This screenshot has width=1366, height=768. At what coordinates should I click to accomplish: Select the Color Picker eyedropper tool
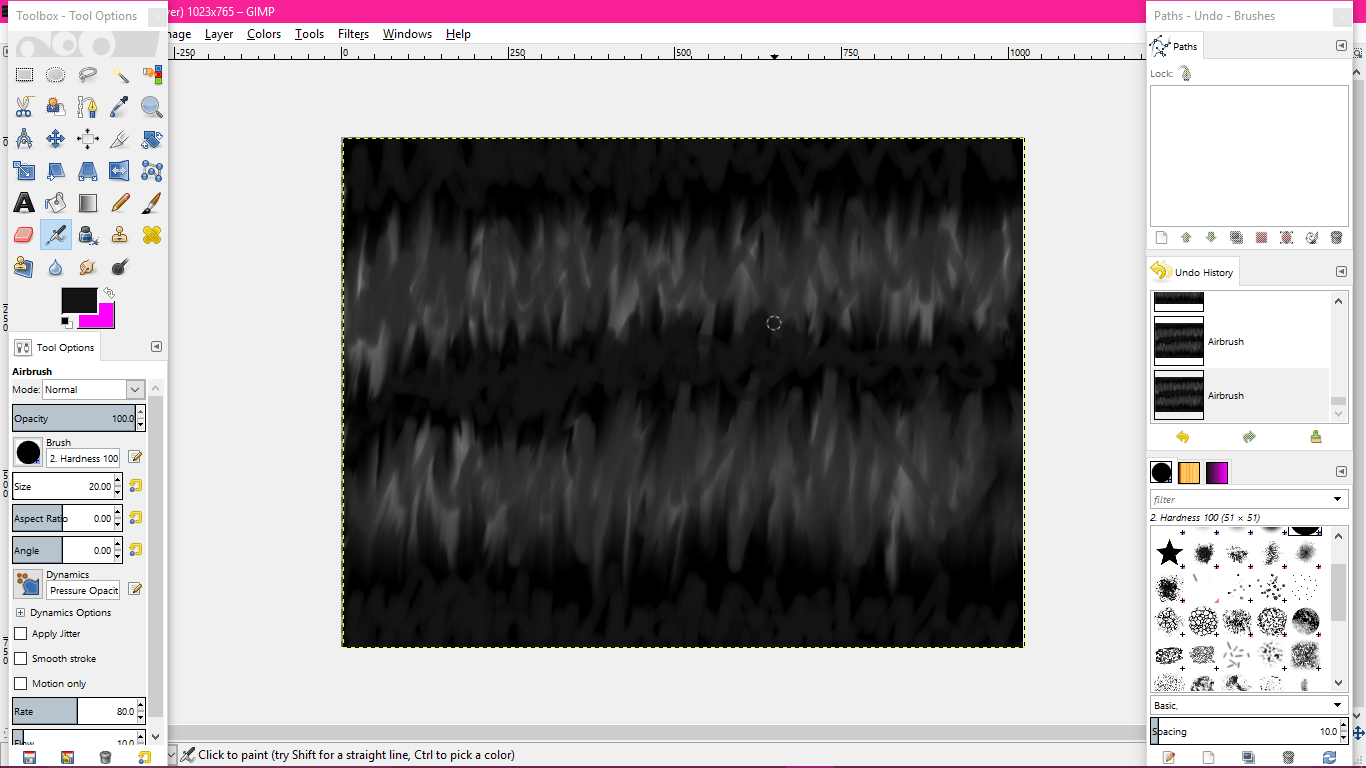pyautogui.click(x=120, y=107)
